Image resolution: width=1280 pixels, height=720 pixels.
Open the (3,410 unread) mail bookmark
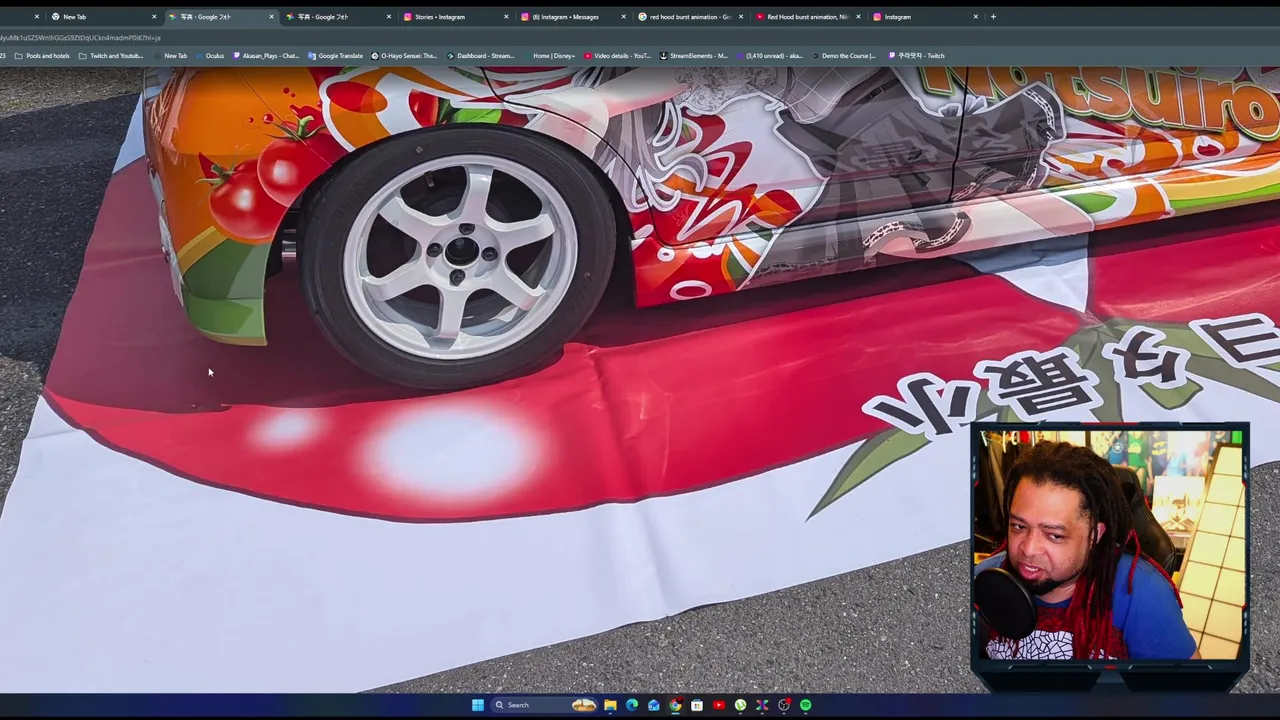769,56
